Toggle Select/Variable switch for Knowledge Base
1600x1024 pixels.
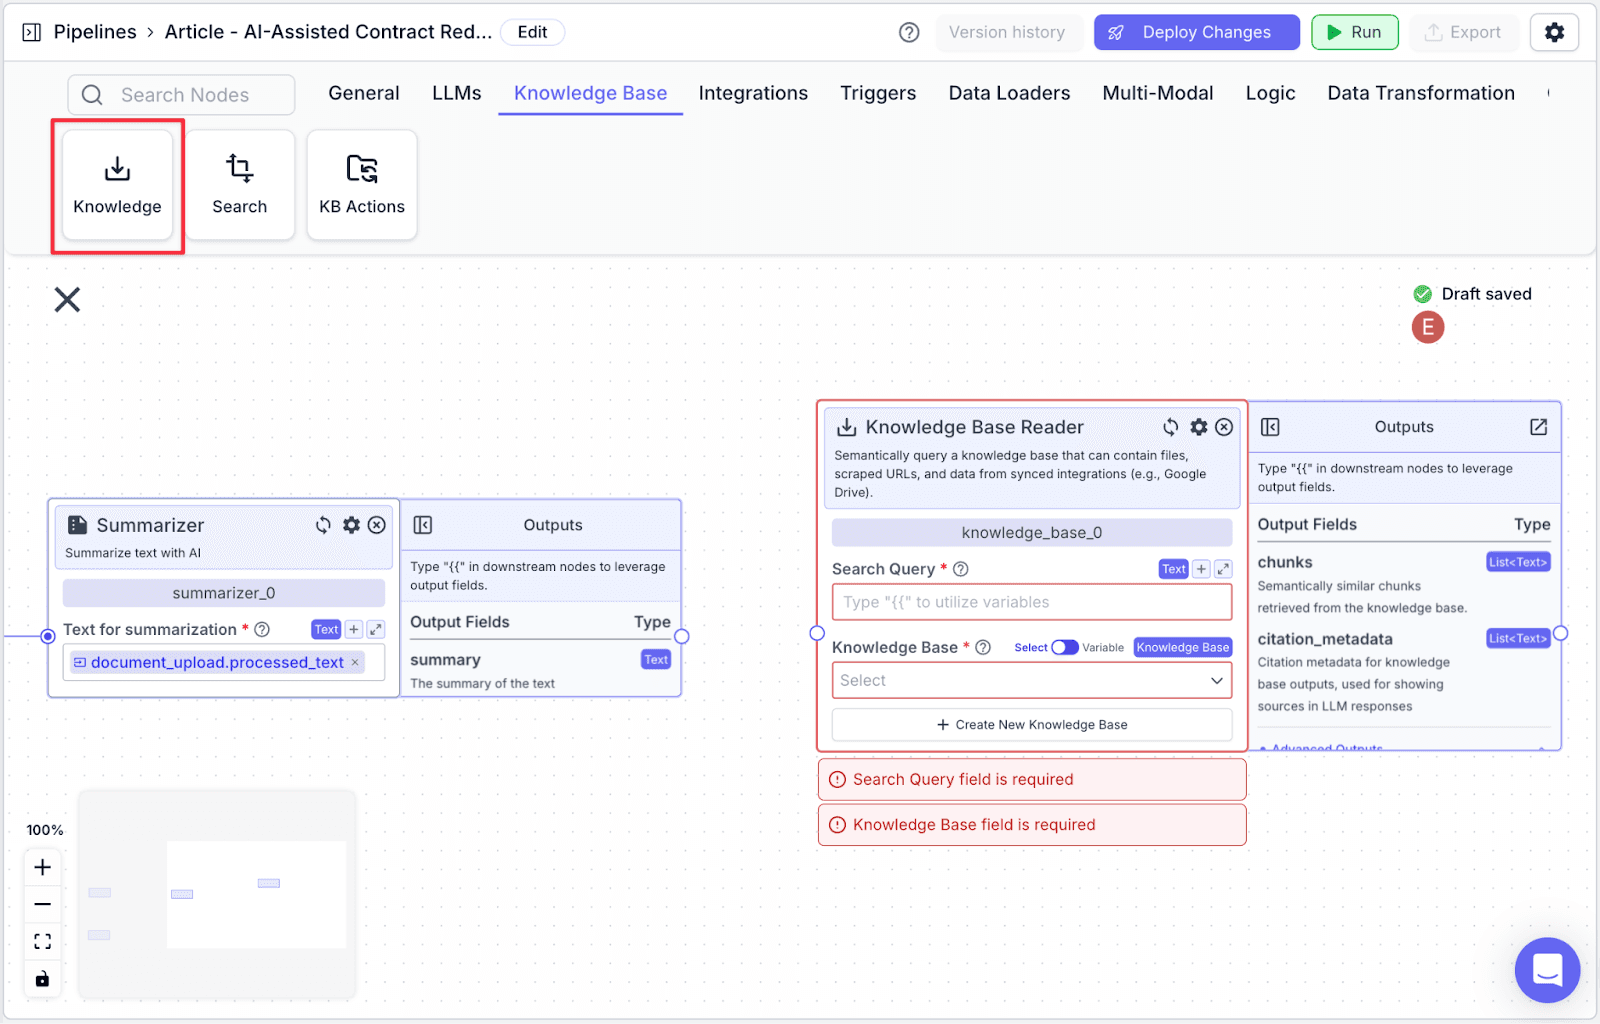point(1065,647)
